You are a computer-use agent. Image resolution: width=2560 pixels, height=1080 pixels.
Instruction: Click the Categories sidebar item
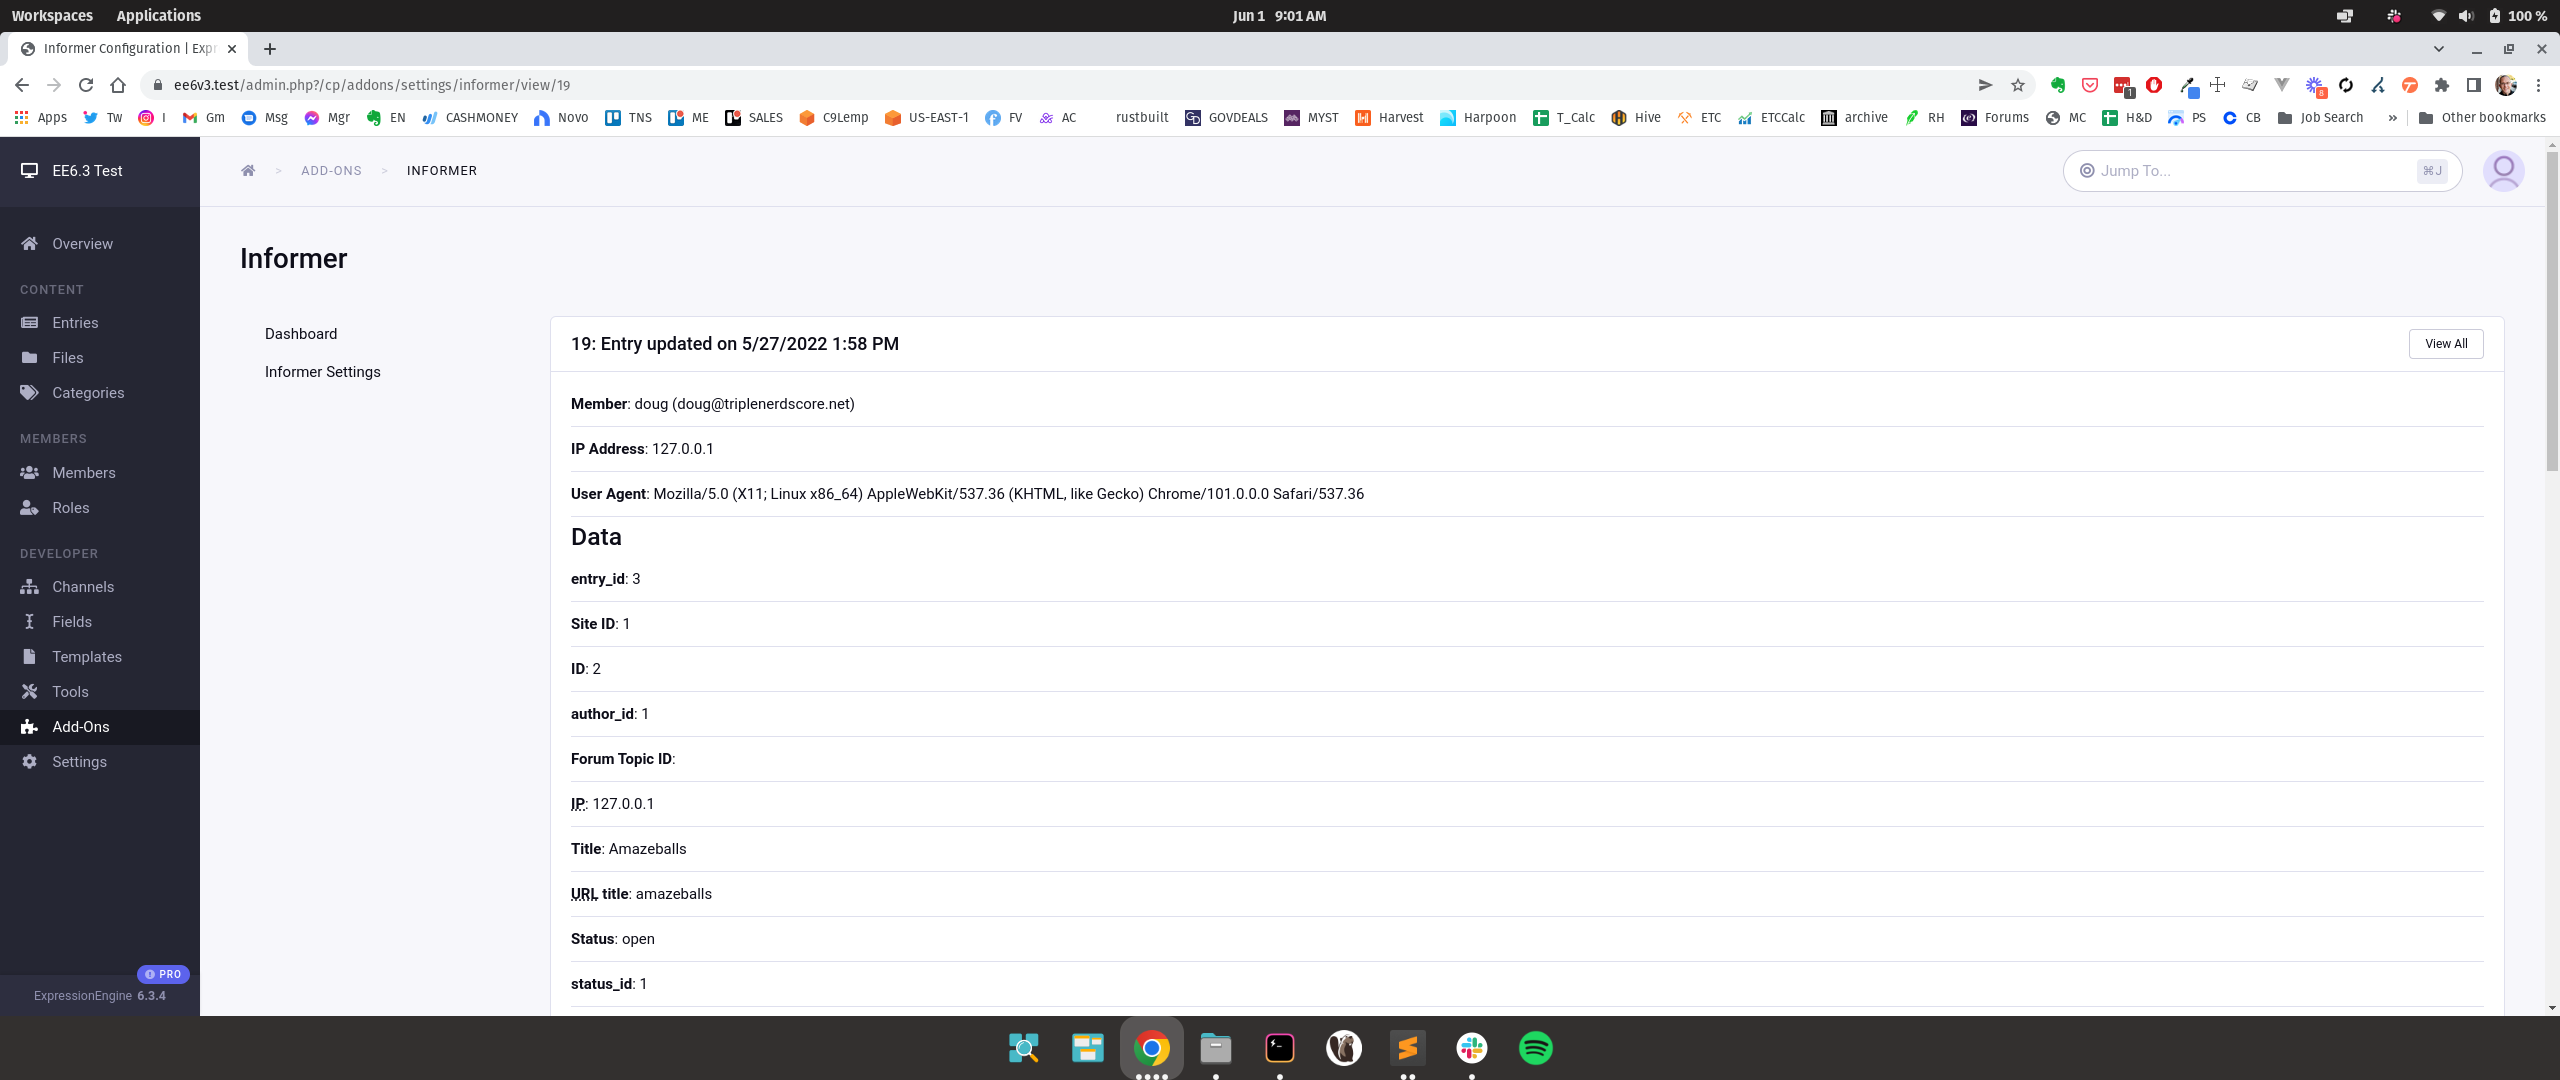tap(88, 392)
